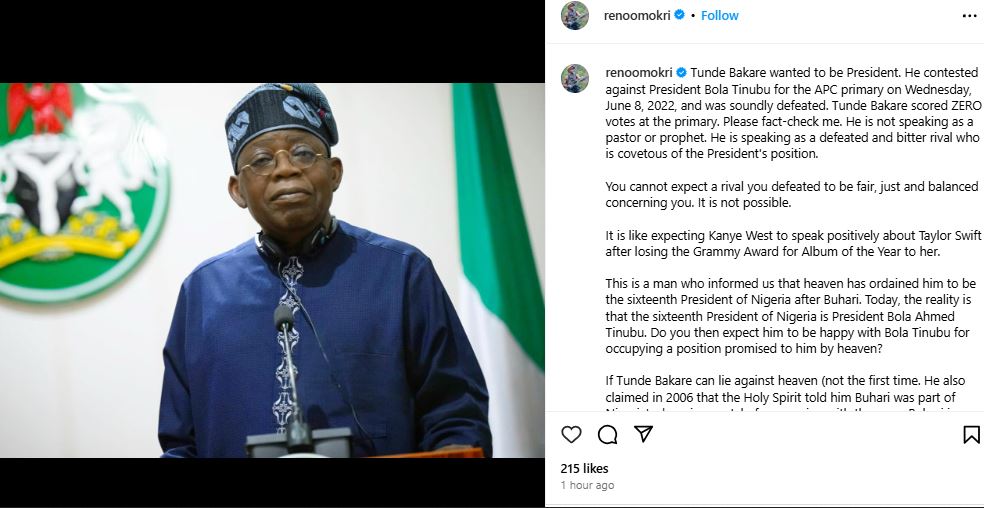Image resolution: width=984 pixels, height=508 pixels.
Task: Click the profile avatar beside the caption
Action: (x=575, y=79)
